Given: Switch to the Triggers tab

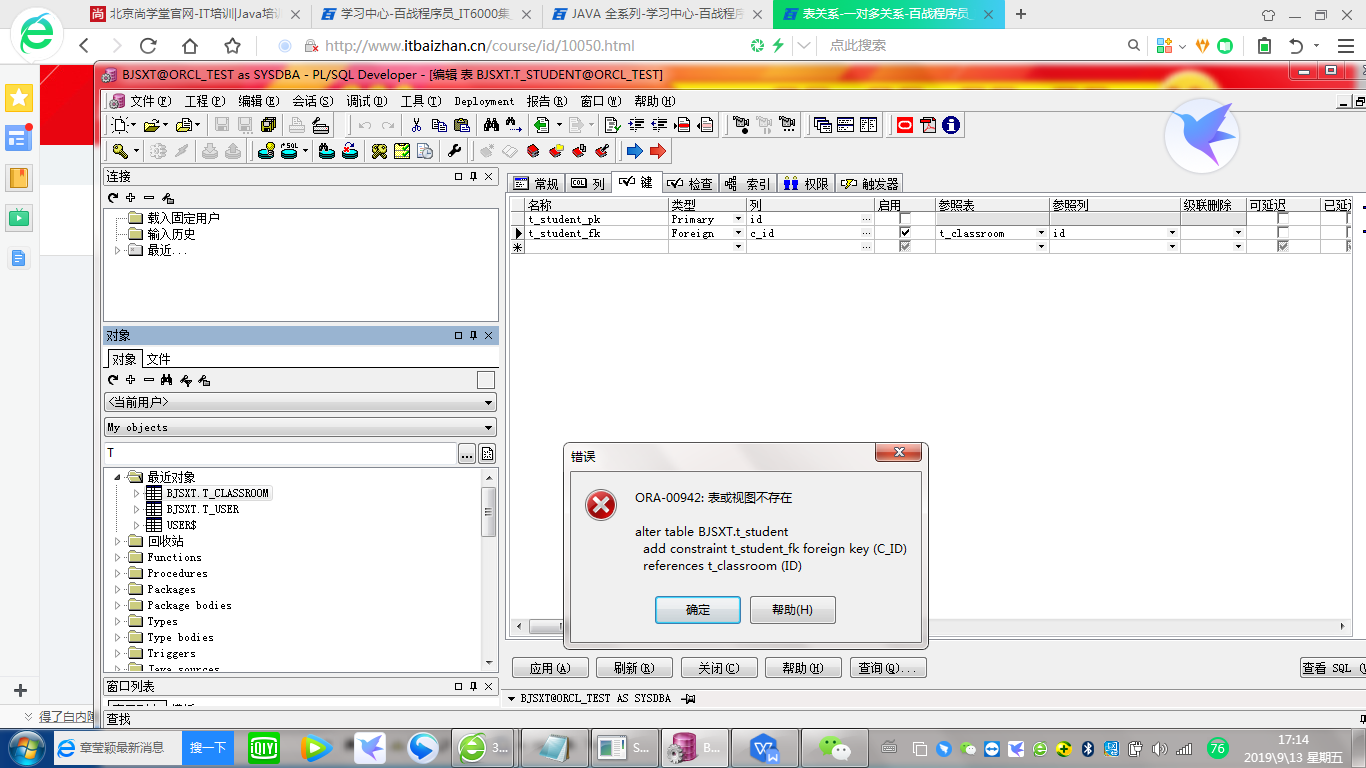Looking at the screenshot, I should tap(870, 183).
